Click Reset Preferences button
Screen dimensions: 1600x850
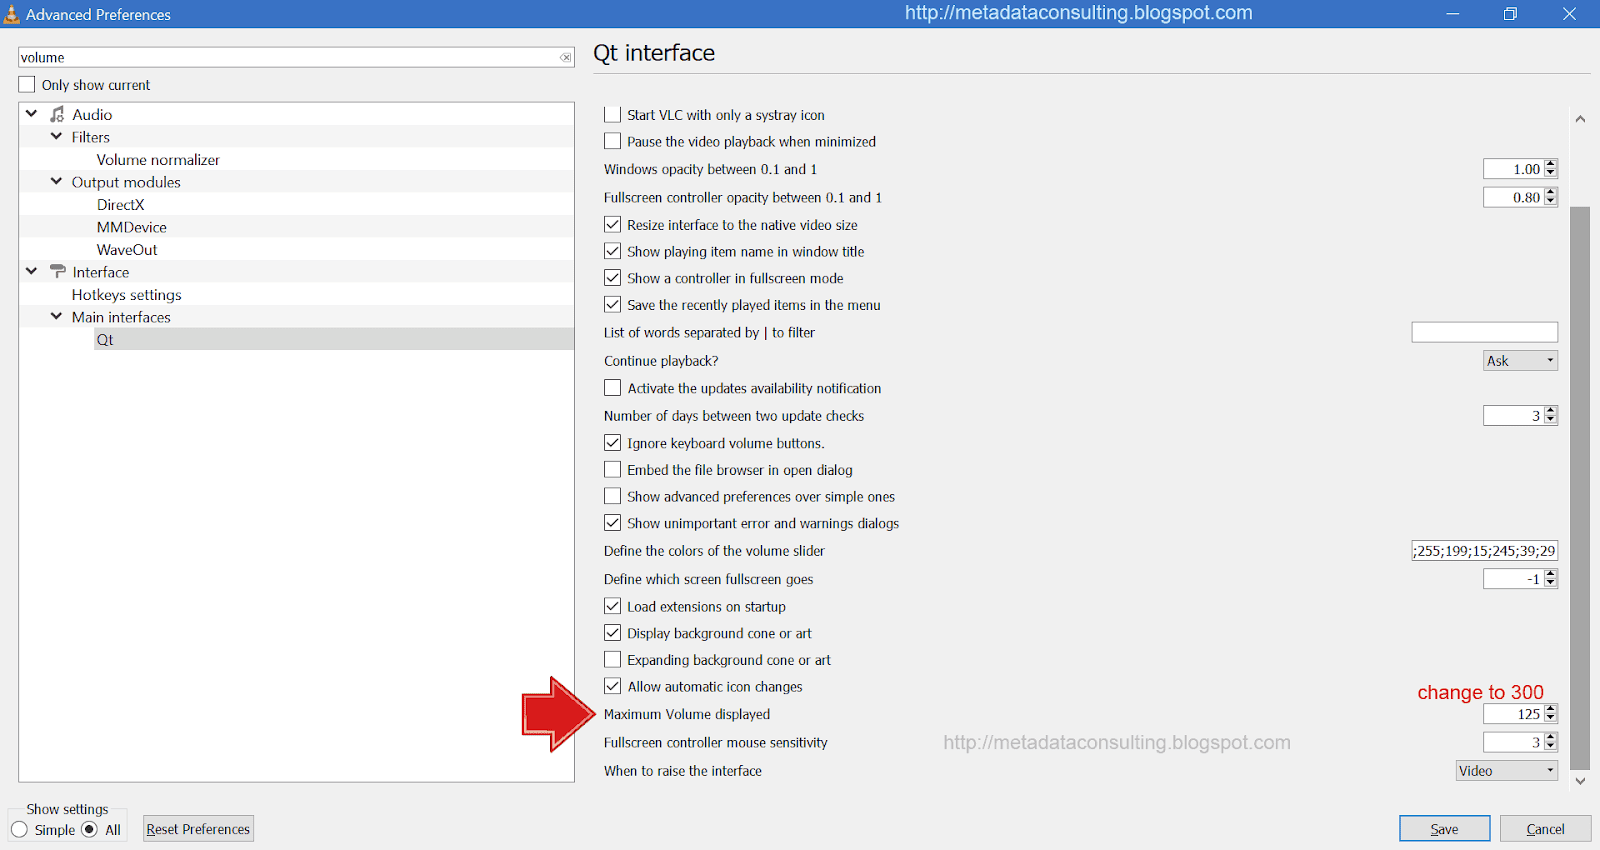(x=198, y=829)
